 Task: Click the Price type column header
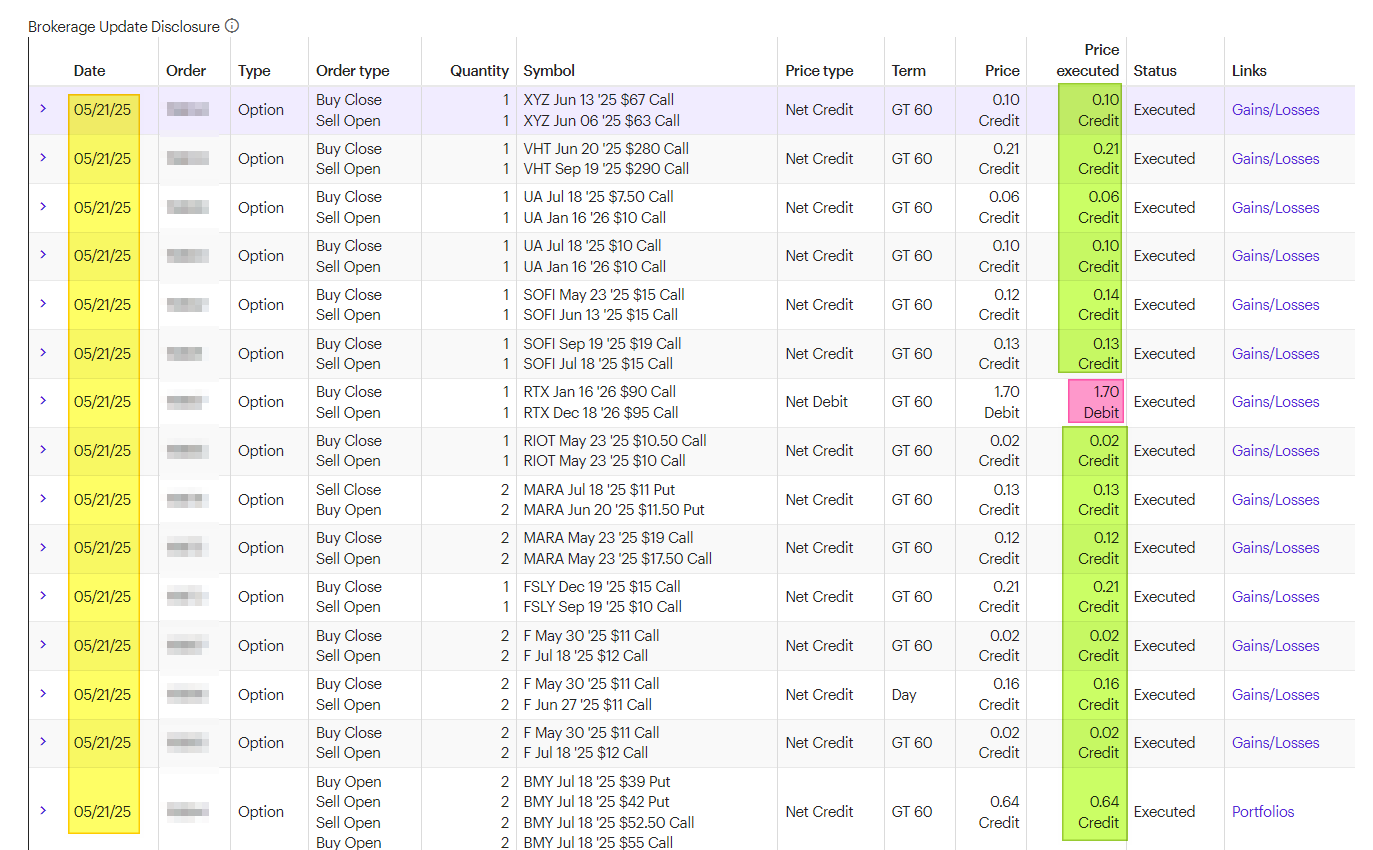coord(819,71)
